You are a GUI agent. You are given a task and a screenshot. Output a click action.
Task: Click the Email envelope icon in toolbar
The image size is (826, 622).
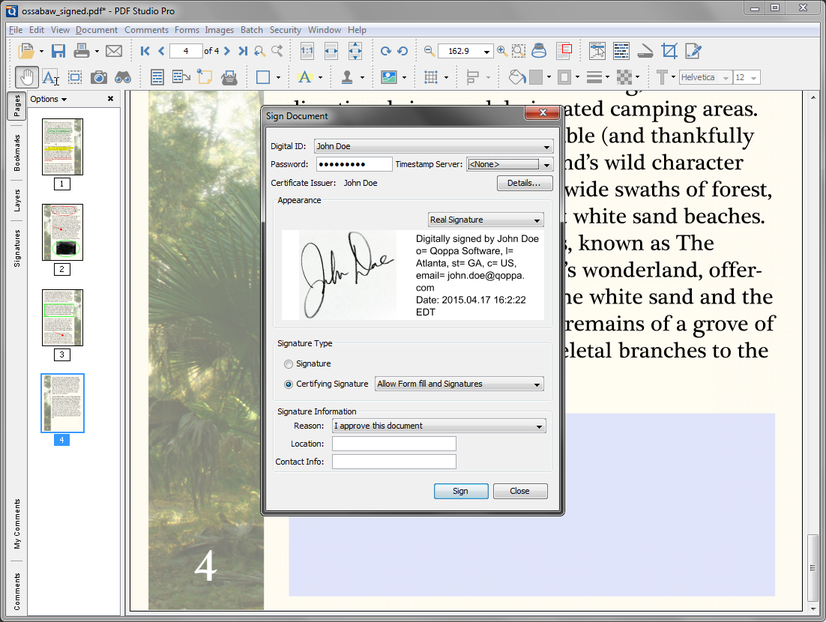tap(114, 51)
